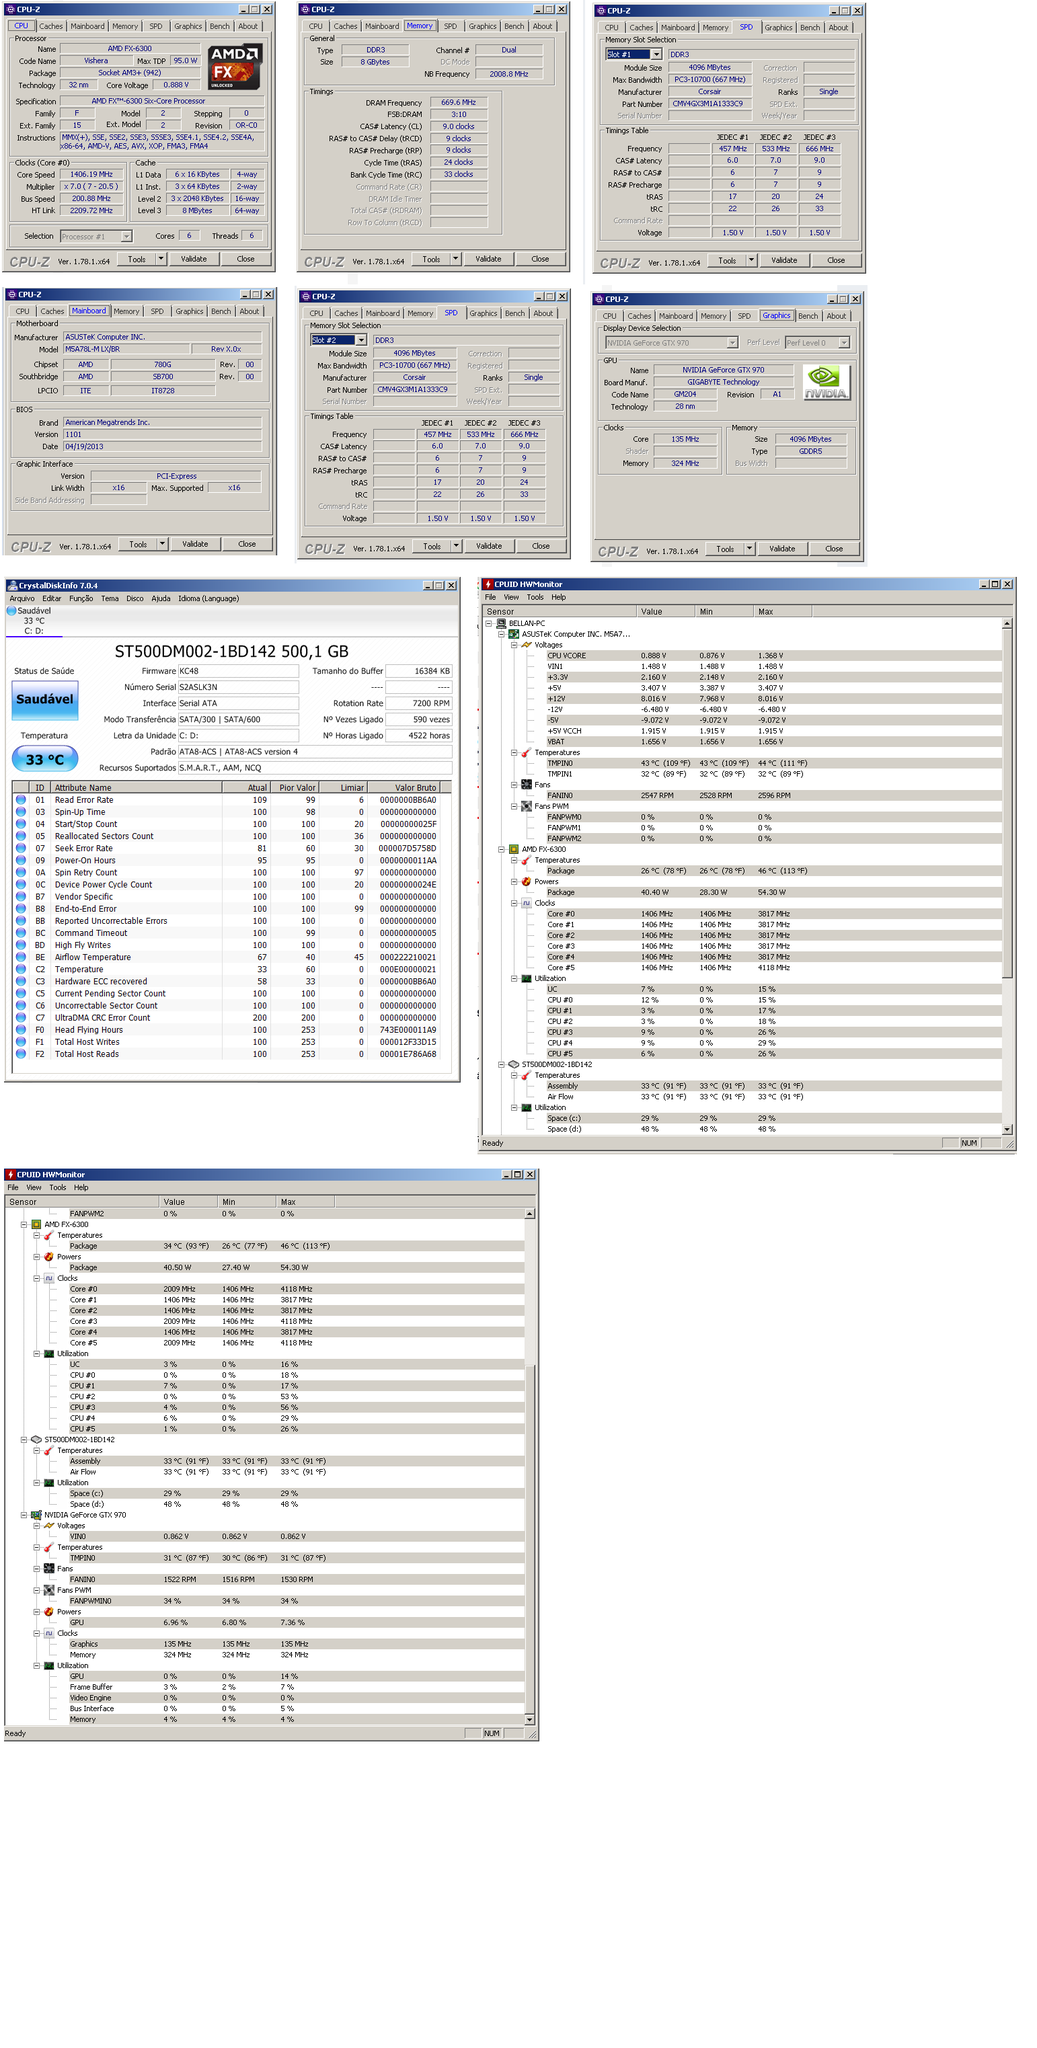Click the Fans PWM icon under ASUSTeK in HWMonitor

point(526,806)
